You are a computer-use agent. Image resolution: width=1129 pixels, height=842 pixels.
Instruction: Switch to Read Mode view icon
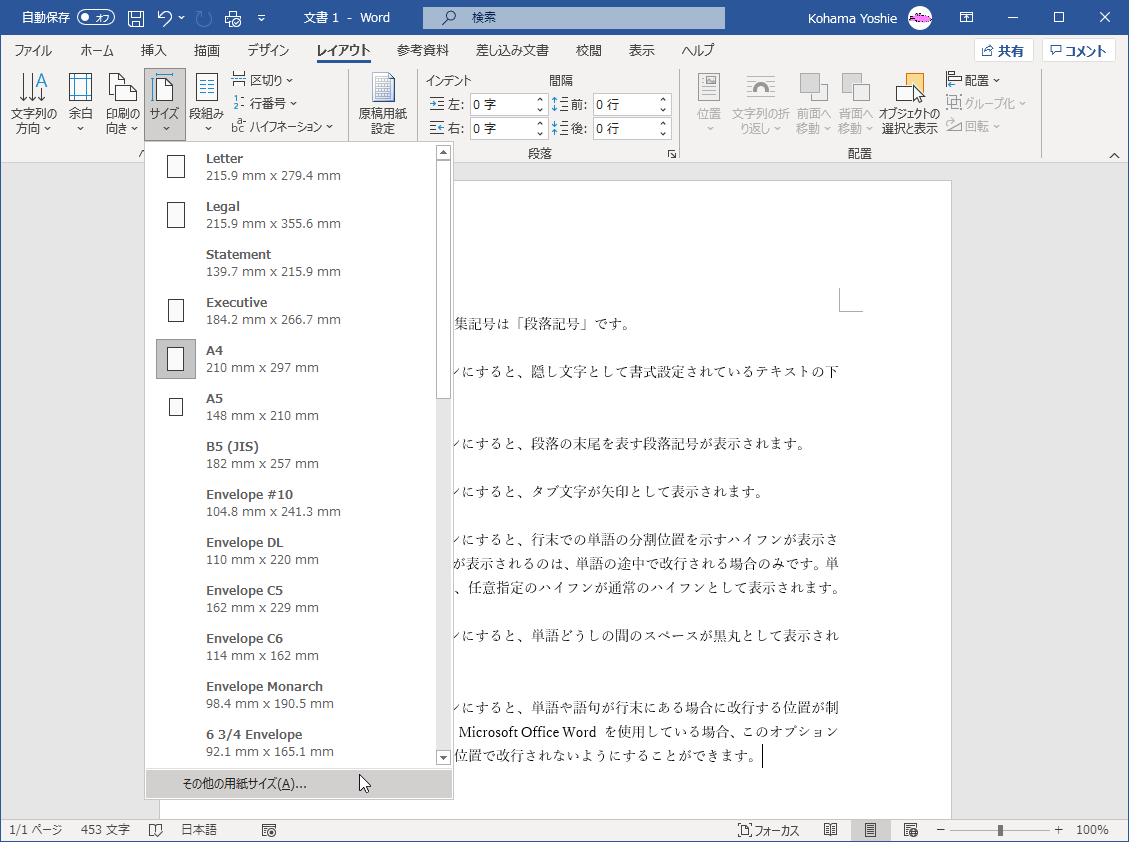coord(830,830)
